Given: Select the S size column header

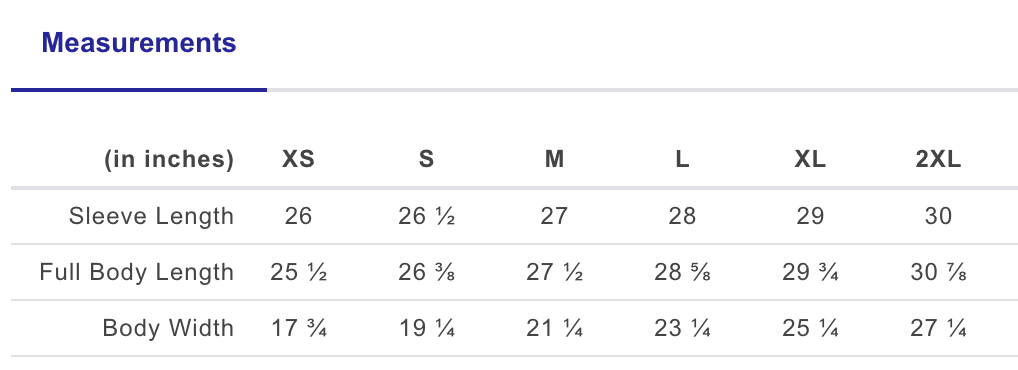Looking at the screenshot, I should click(426, 159).
